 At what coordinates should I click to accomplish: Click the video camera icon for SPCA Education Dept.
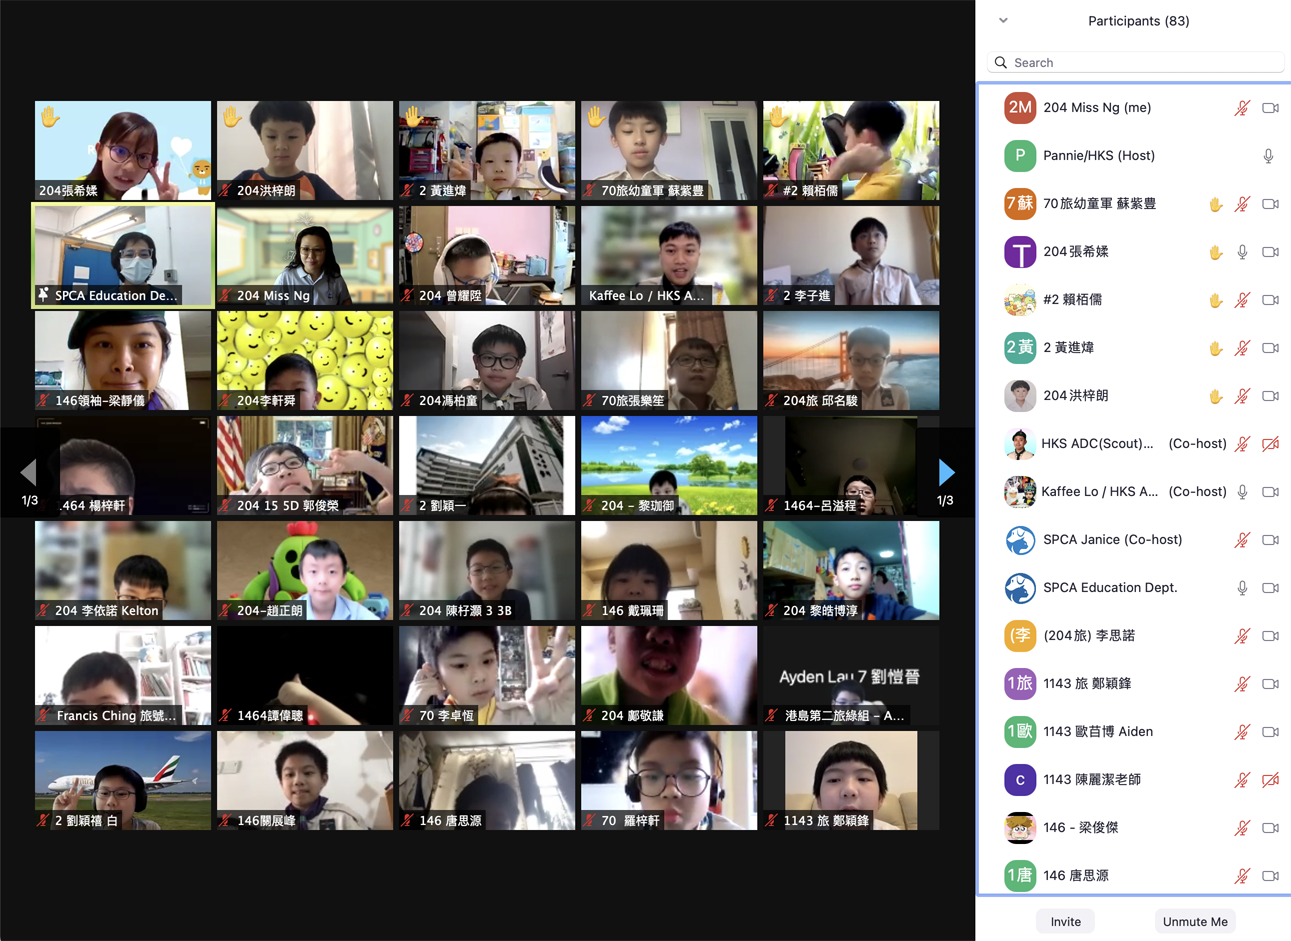(x=1270, y=588)
